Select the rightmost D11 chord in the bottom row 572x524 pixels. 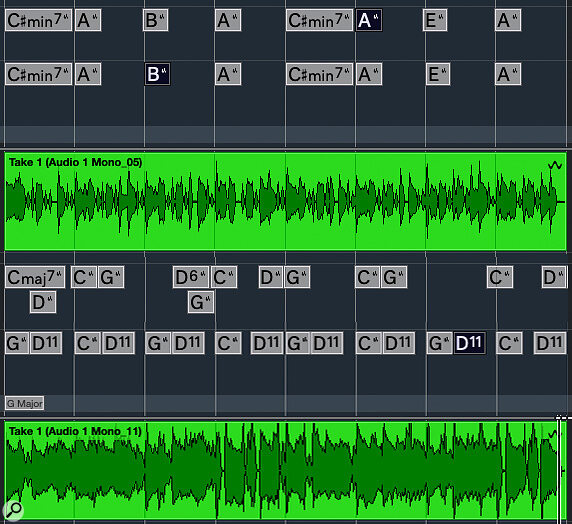click(550, 343)
